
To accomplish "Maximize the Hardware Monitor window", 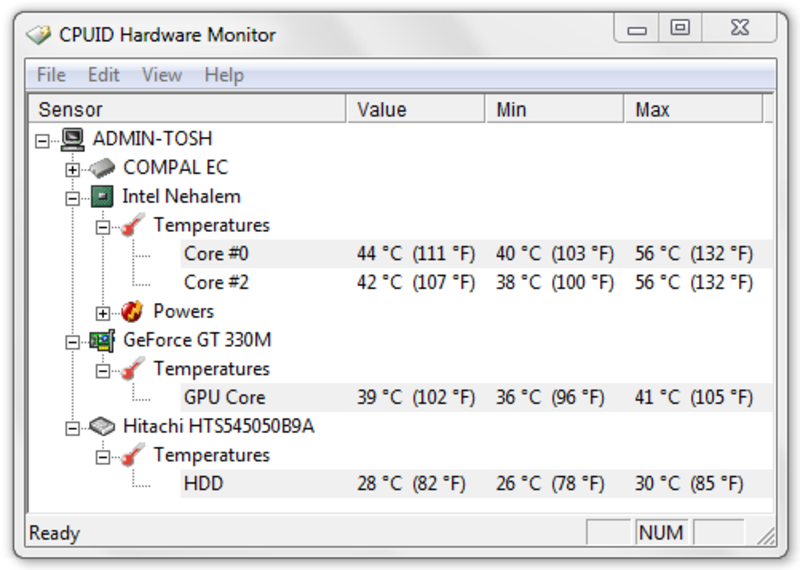I will pos(680,28).
